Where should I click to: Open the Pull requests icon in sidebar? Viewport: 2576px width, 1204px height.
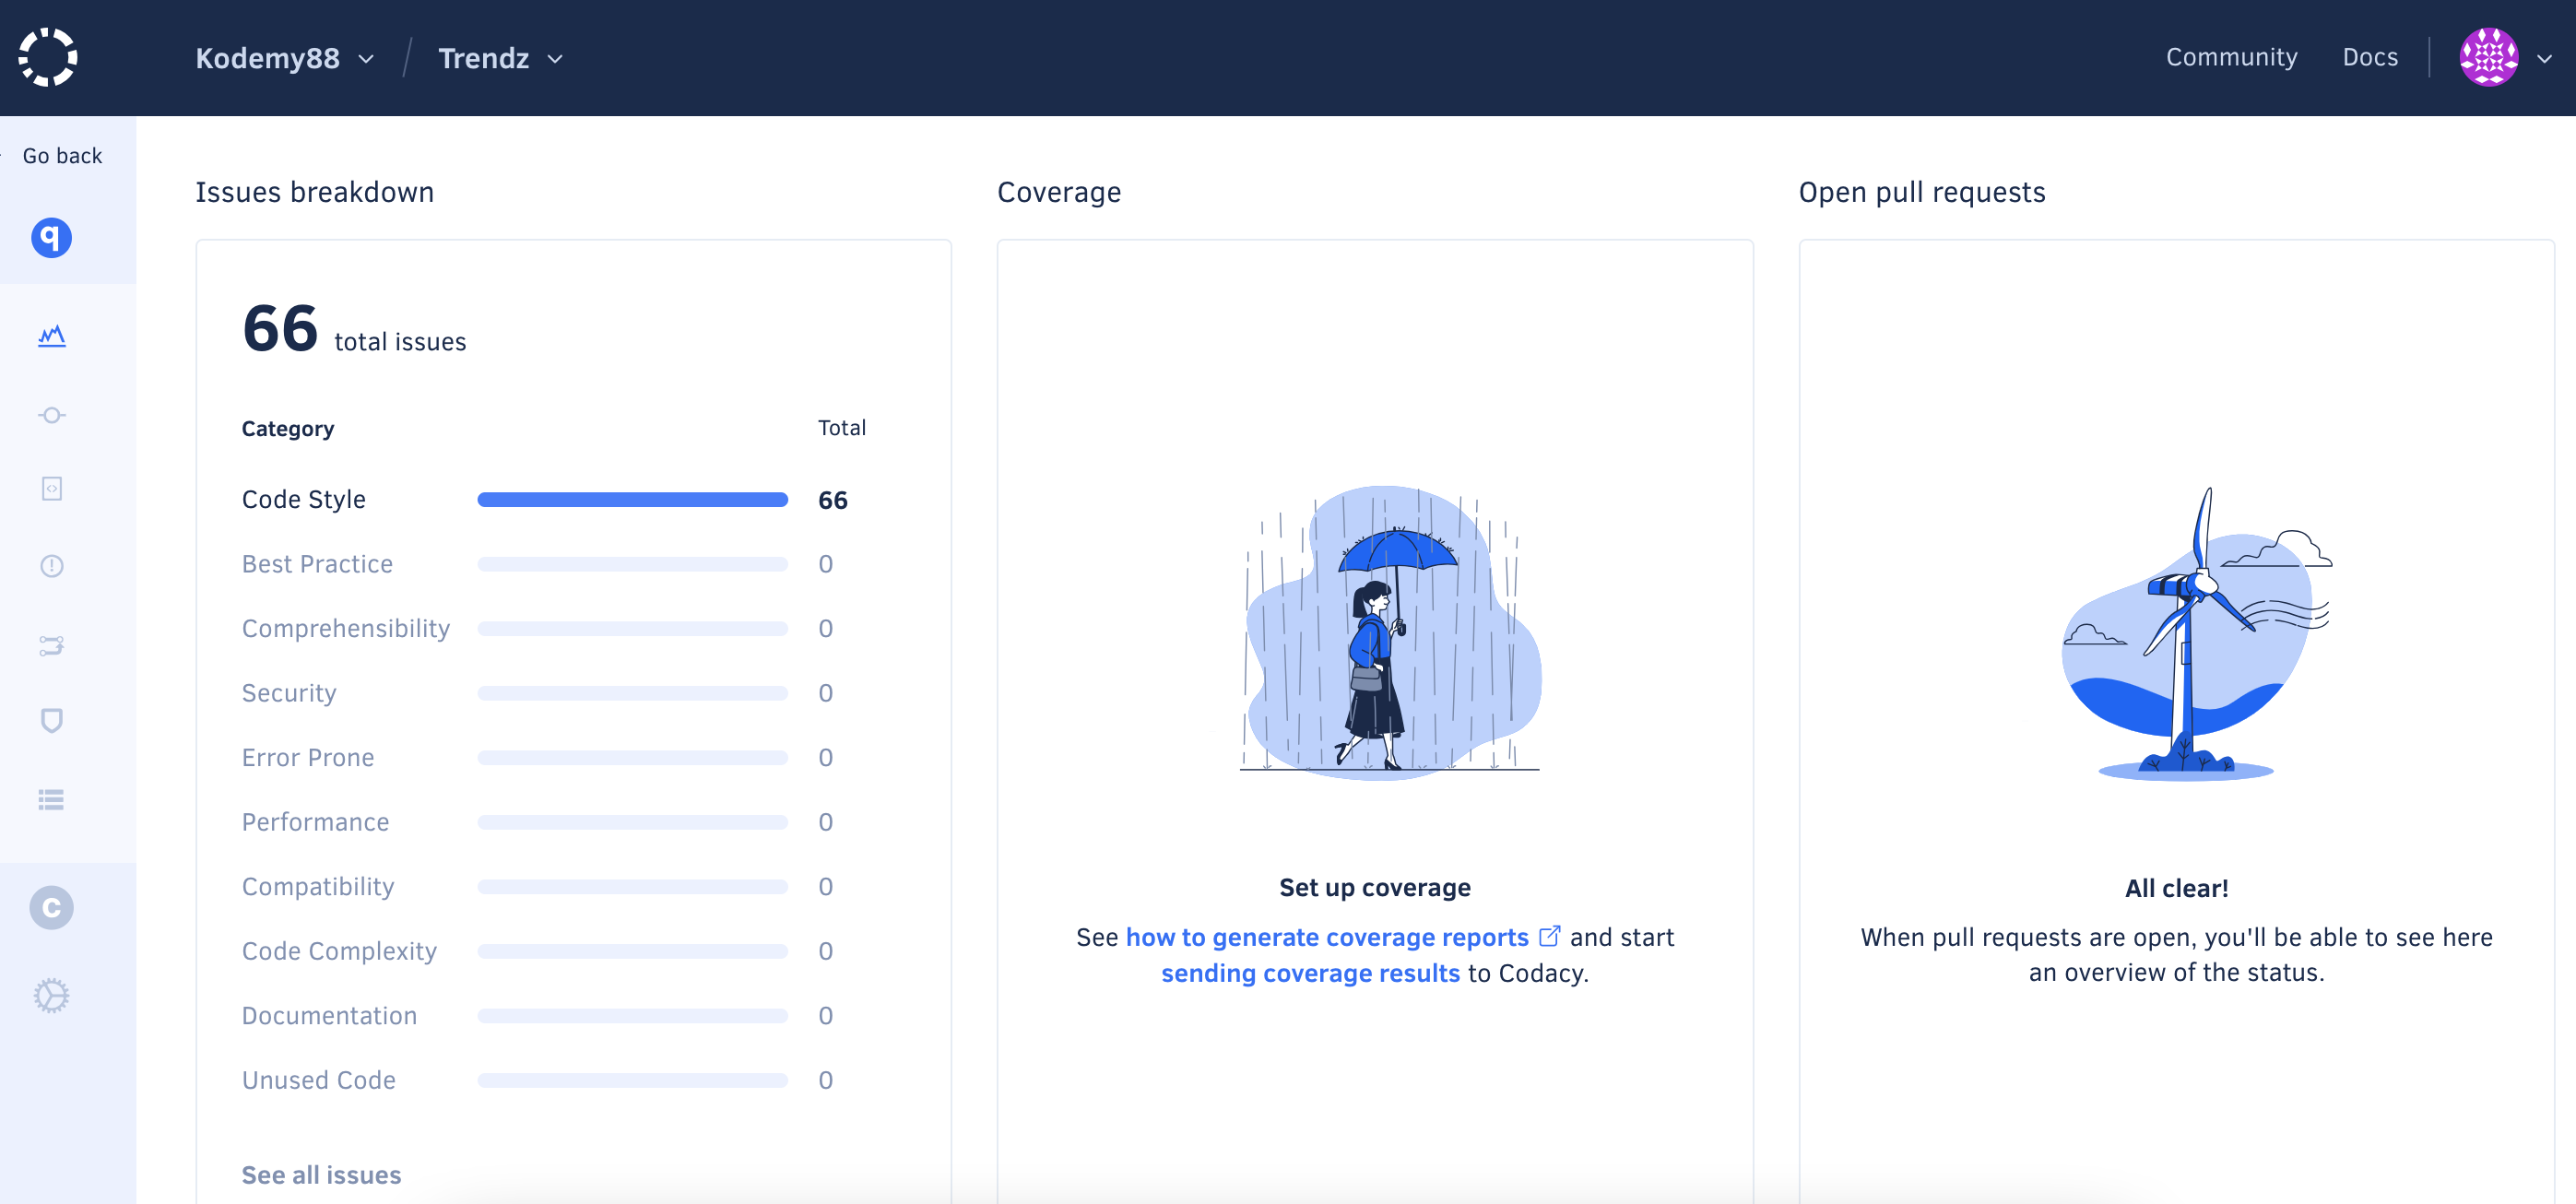coord(52,645)
